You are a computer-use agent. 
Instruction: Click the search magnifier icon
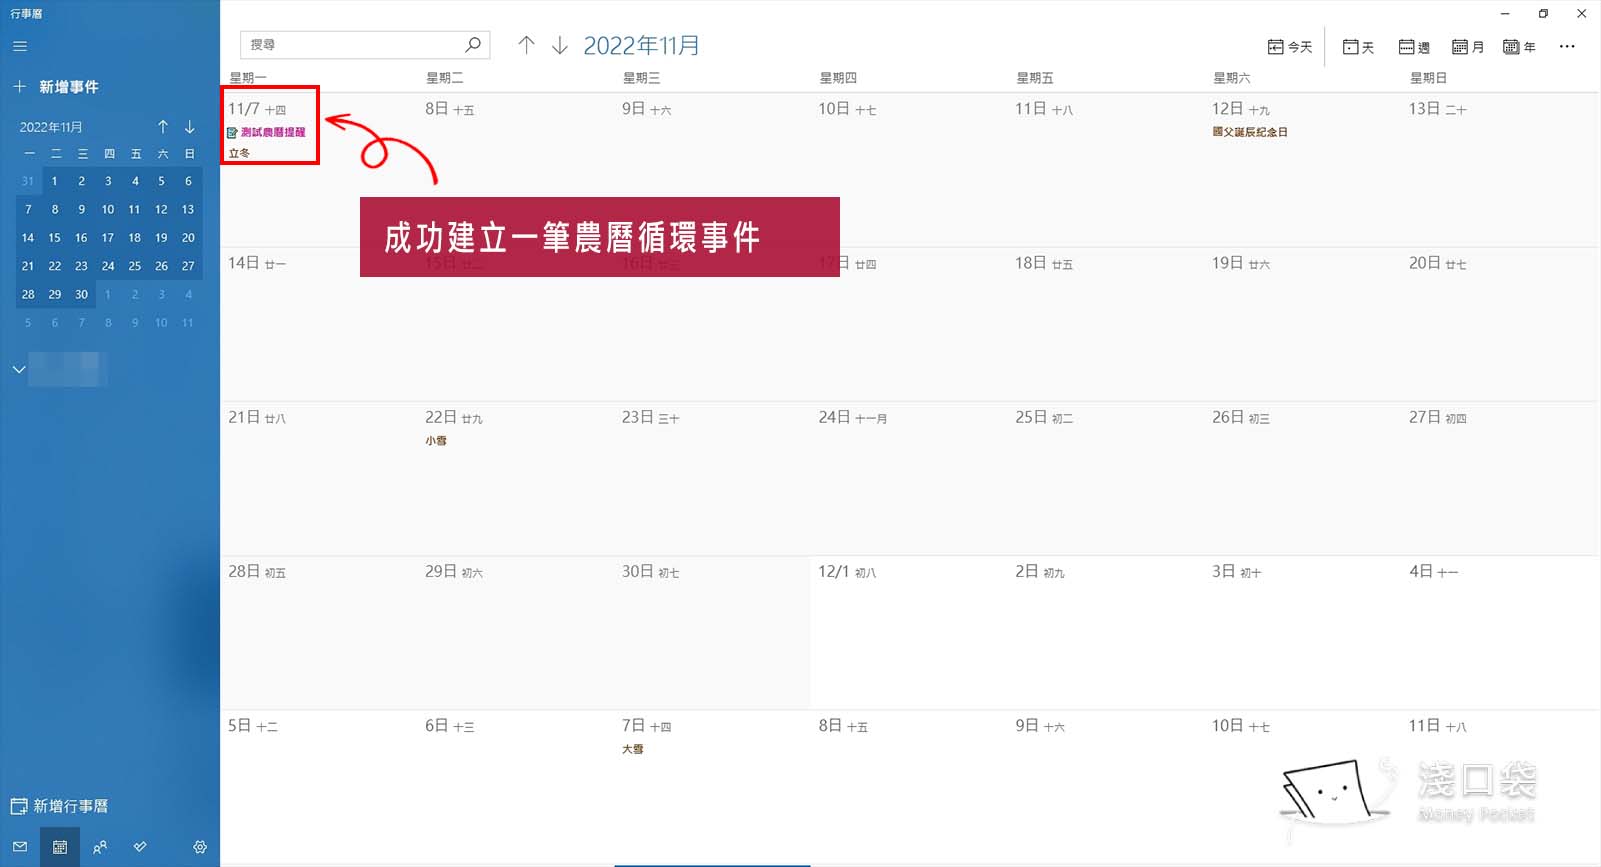(474, 45)
